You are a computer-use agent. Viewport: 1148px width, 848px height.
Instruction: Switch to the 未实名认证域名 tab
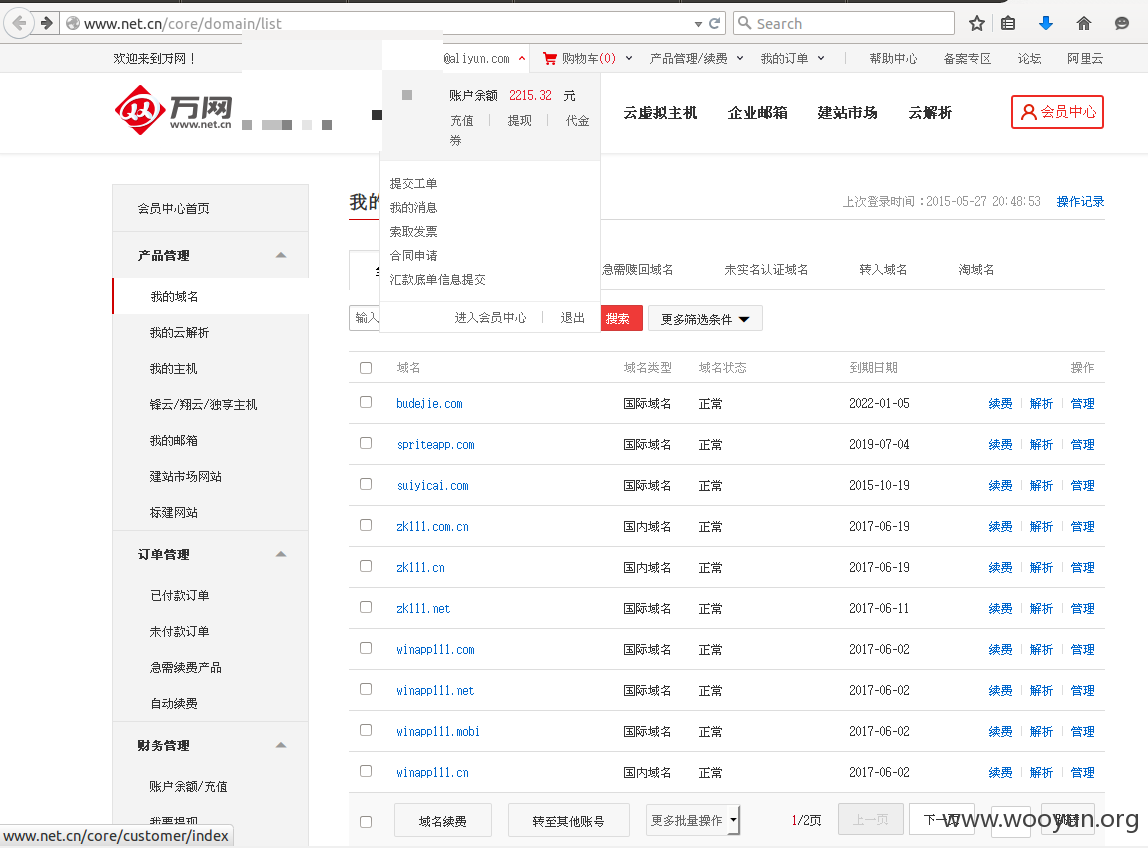pyautogui.click(x=766, y=269)
